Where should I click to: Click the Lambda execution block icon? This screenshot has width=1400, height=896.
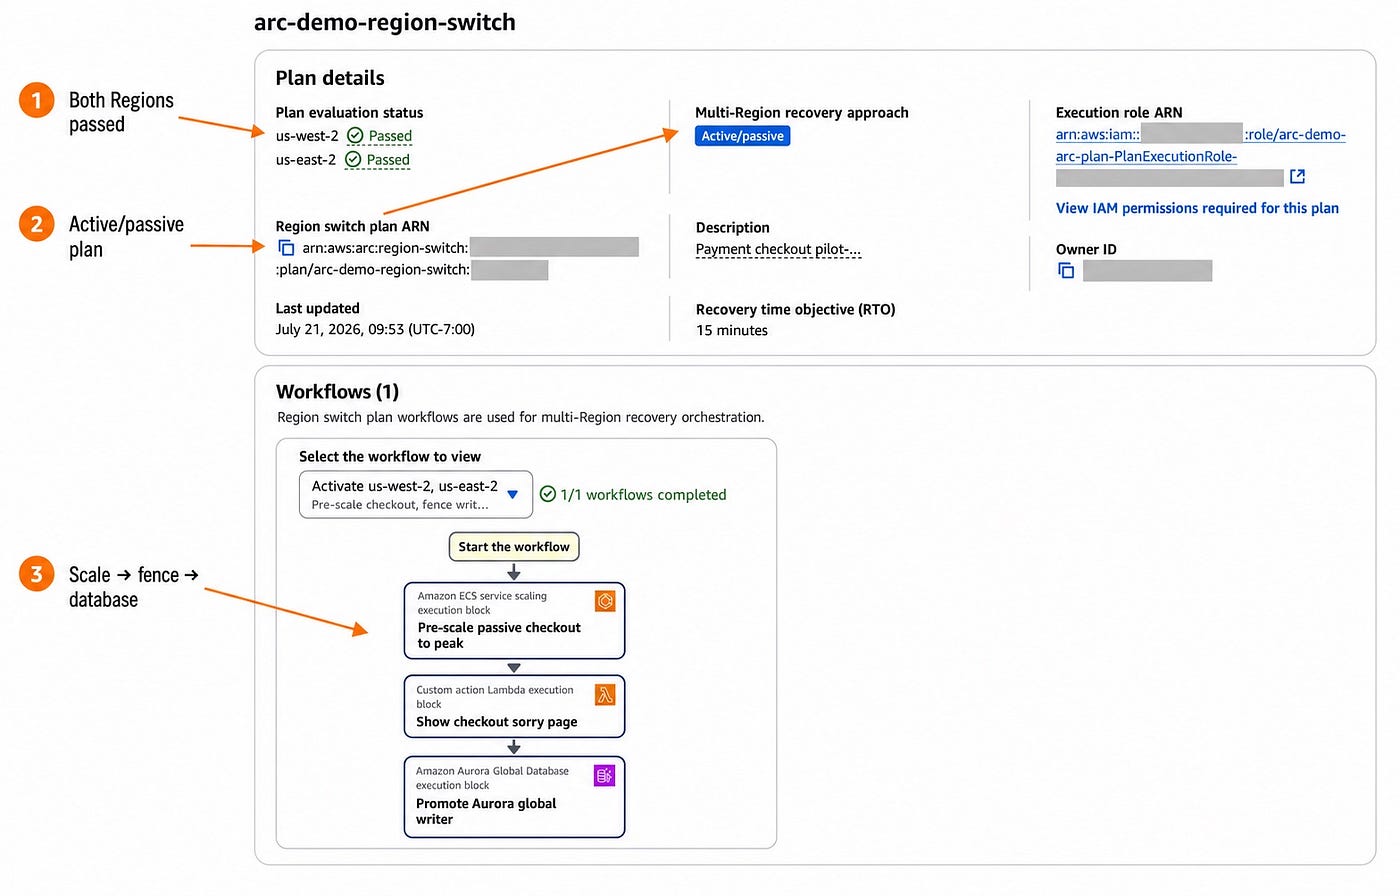605,695
